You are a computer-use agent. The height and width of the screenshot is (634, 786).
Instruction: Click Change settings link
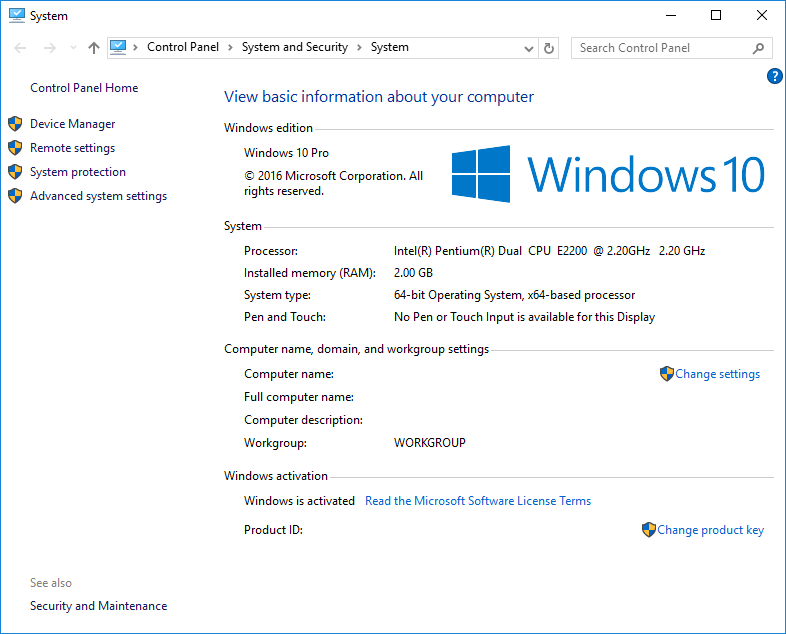click(717, 374)
